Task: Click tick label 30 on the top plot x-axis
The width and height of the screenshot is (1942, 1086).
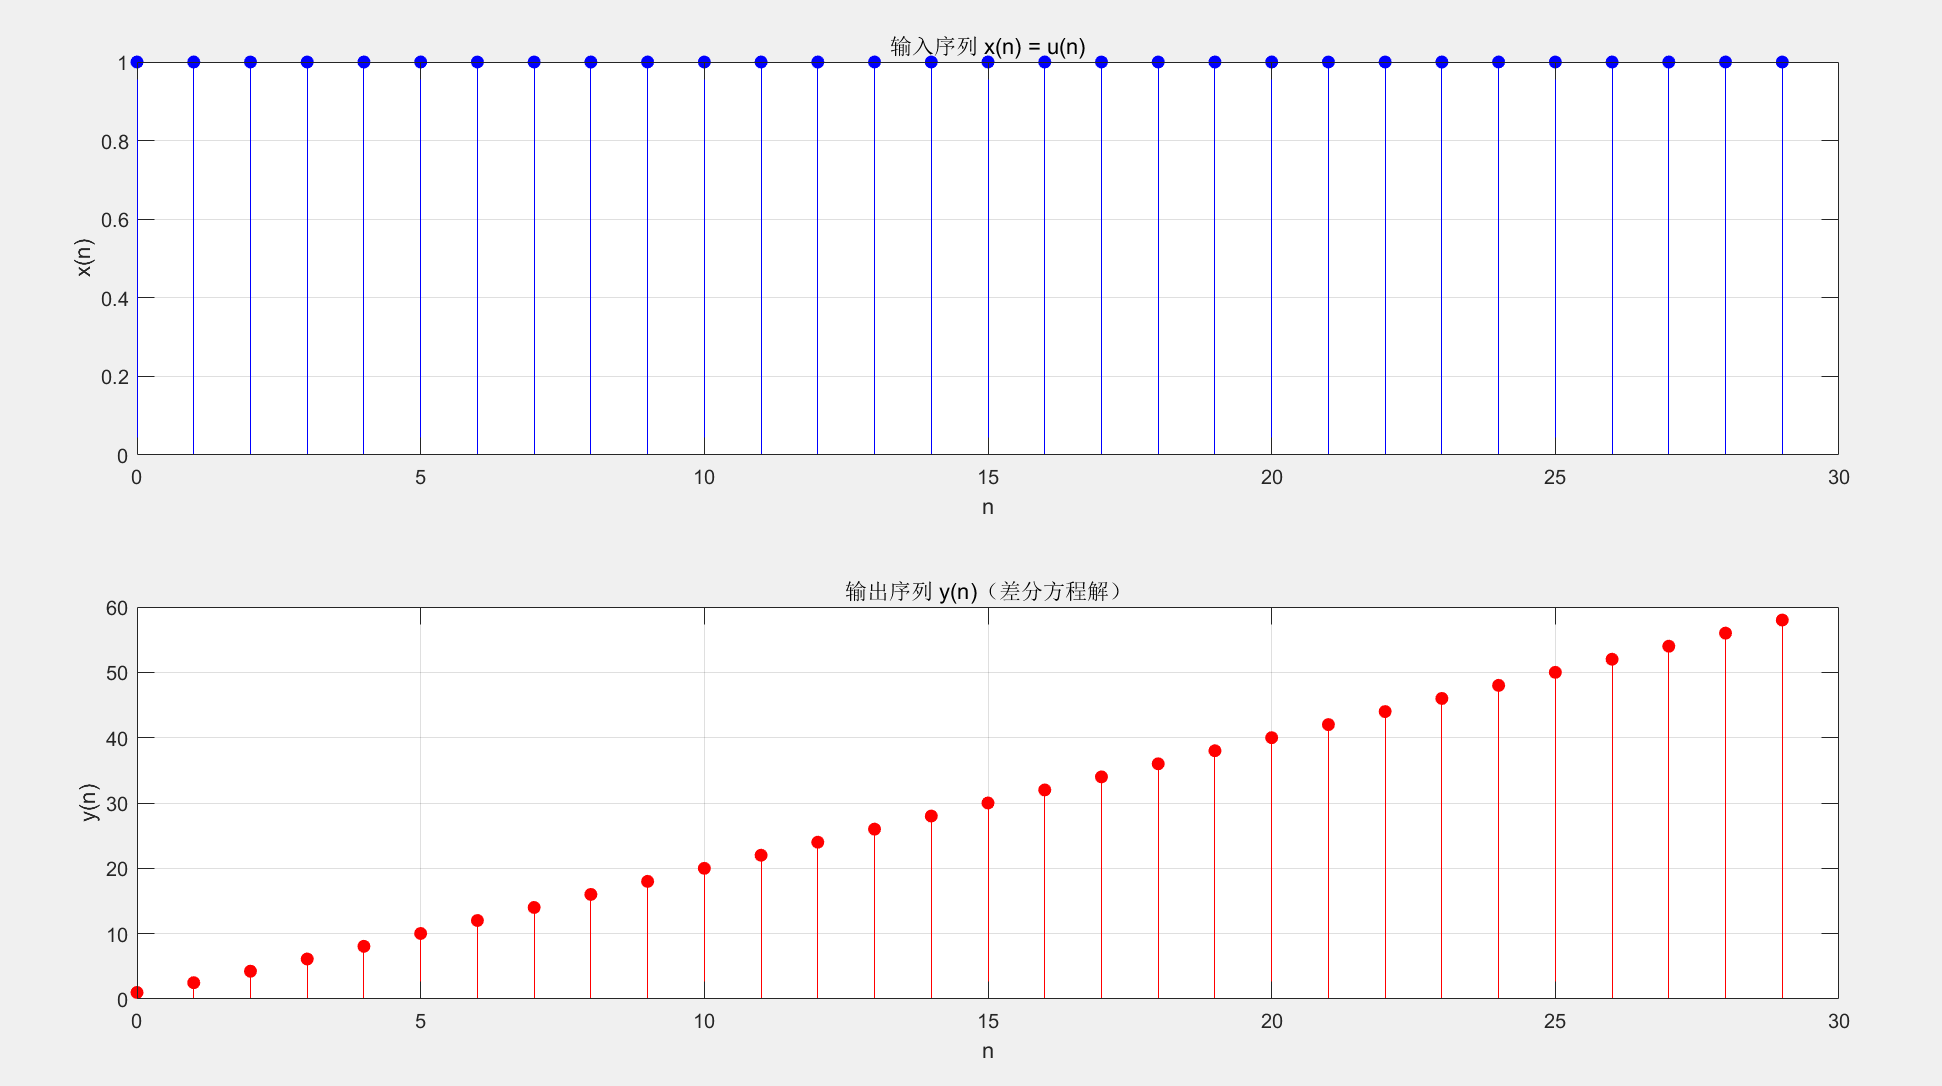Action: (x=1838, y=478)
